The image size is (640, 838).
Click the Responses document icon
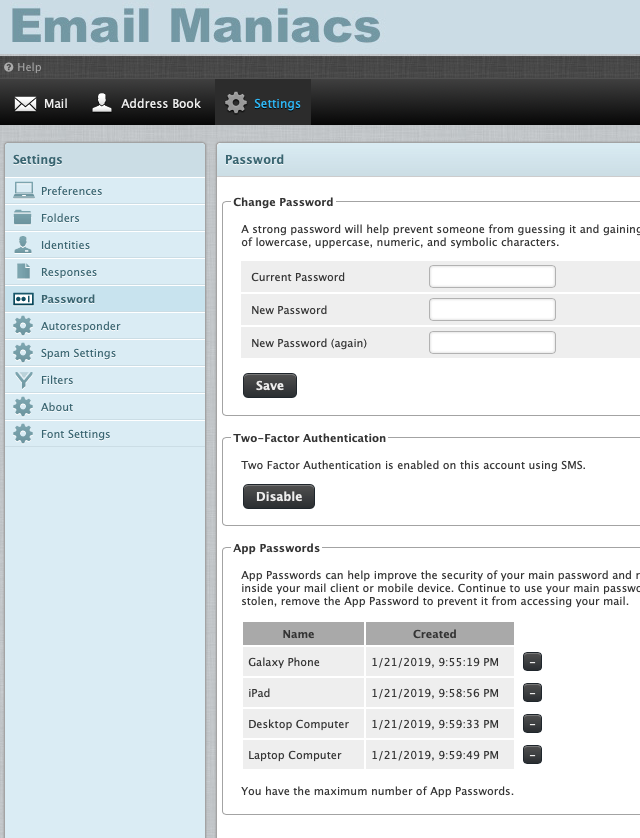click(x=24, y=271)
